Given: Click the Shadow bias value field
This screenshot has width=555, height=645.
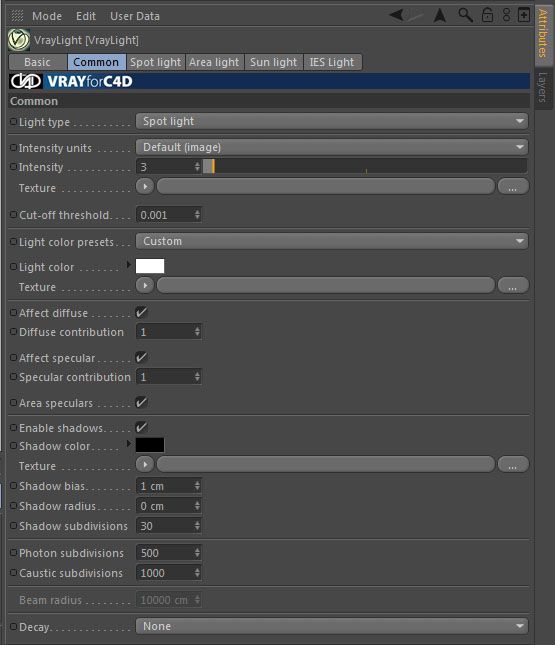Looking at the screenshot, I should 165,486.
